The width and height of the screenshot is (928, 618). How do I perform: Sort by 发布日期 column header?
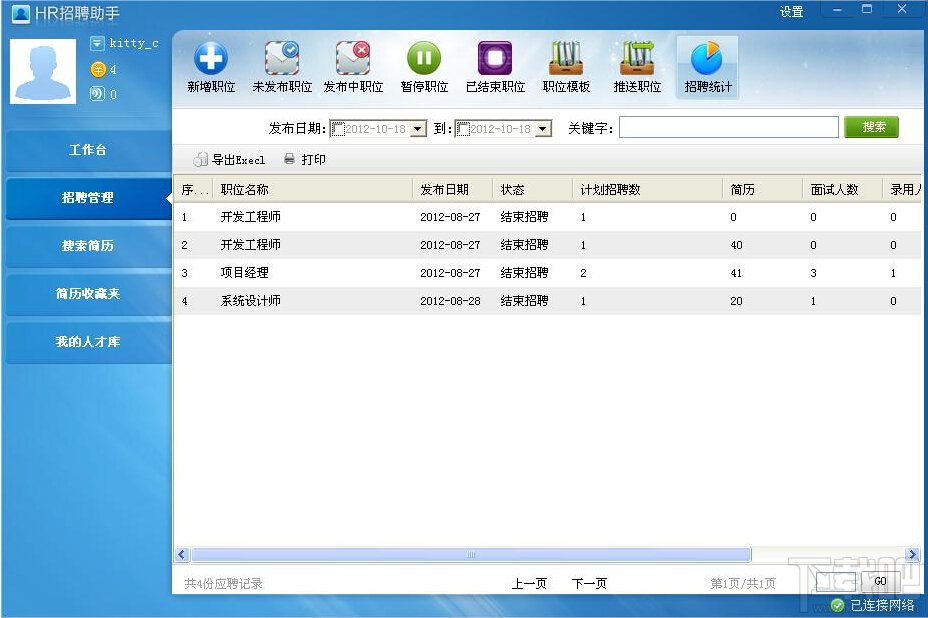point(452,189)
